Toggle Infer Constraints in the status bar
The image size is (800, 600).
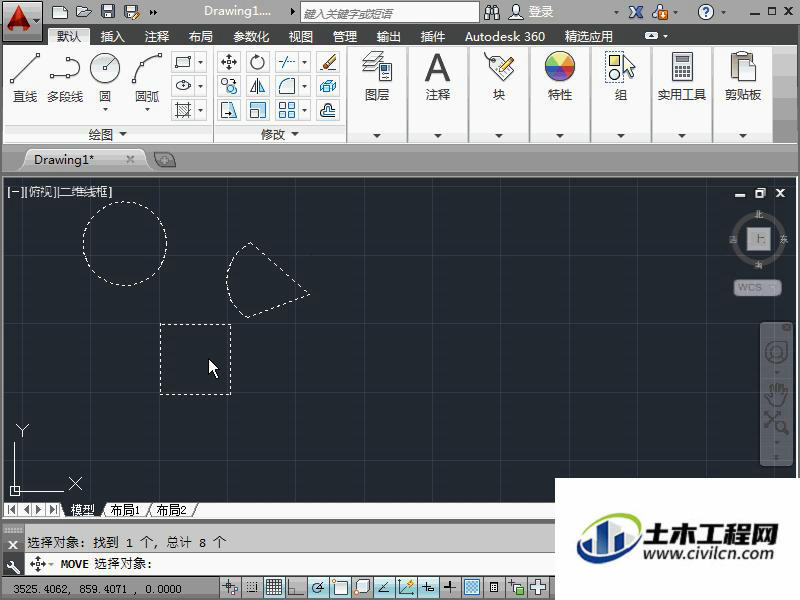click(x=230, y=588)
